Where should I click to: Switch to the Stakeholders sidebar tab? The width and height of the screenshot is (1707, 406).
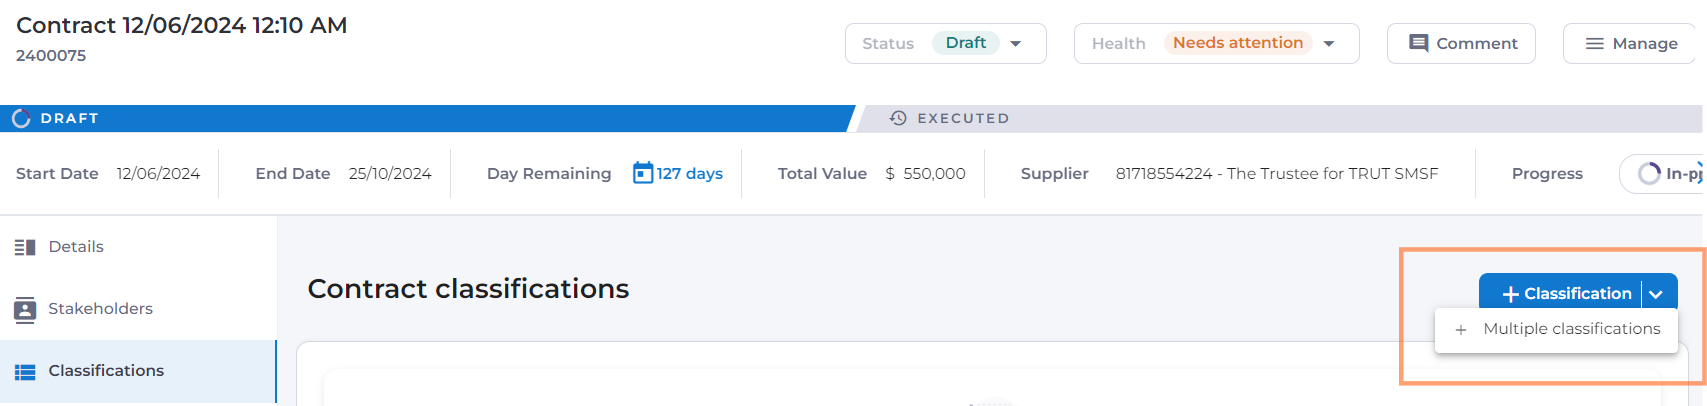tap(100, 309)
